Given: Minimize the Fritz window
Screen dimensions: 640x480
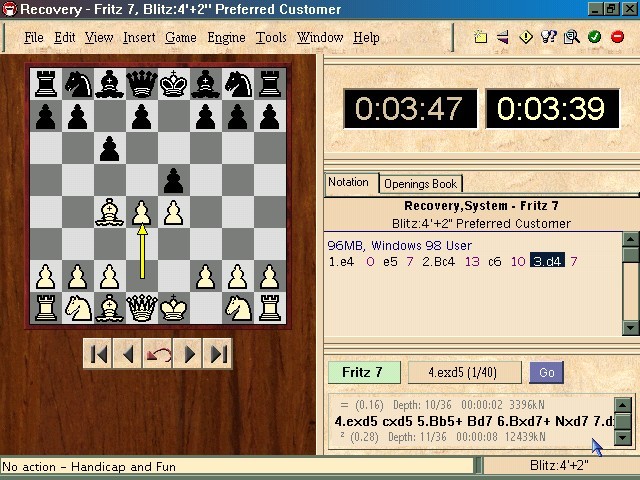Looking at the screenshot, I should [596, 9].
